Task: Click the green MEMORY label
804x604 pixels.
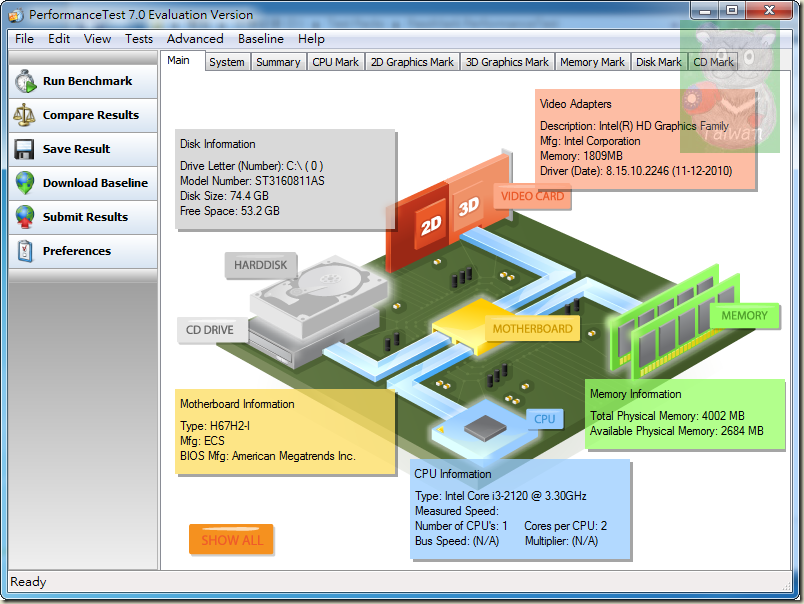Action: click(744, 316)
